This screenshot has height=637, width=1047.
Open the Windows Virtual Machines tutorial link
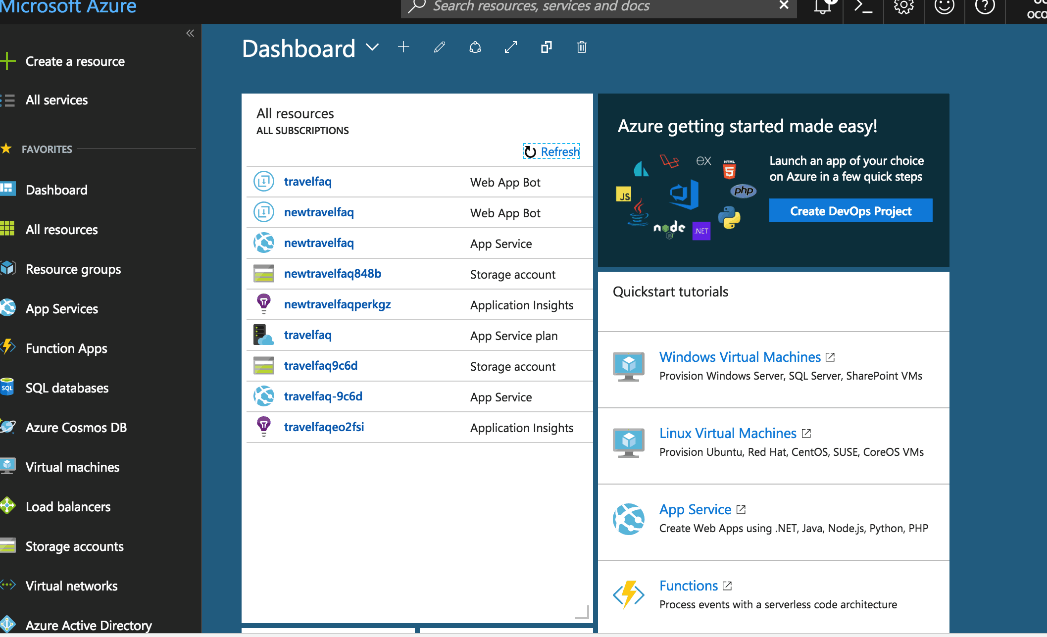click(x=740, y=357)
